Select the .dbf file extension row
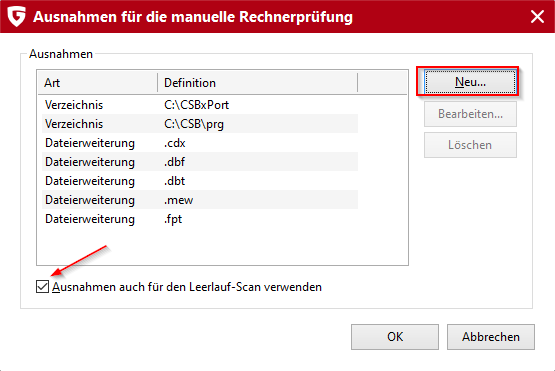The width and height of the screenshot is (555, 371). click(x=200, y=162)
